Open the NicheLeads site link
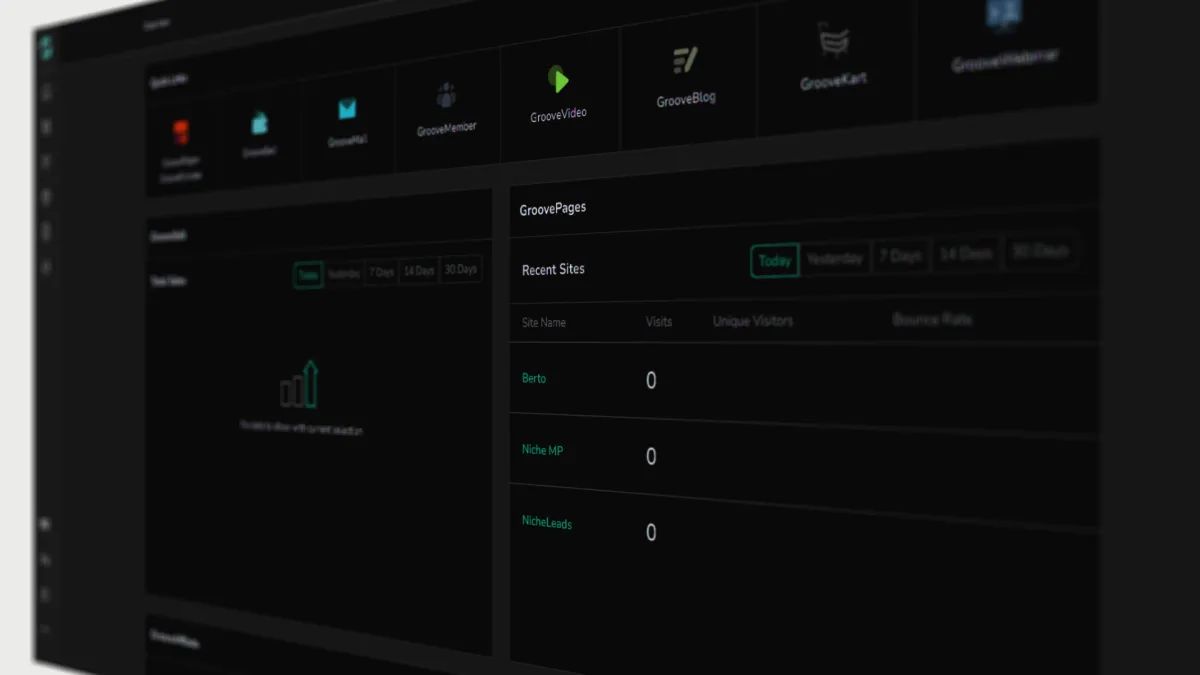This screenshot has height=675, width=1200. pos(547,522)
